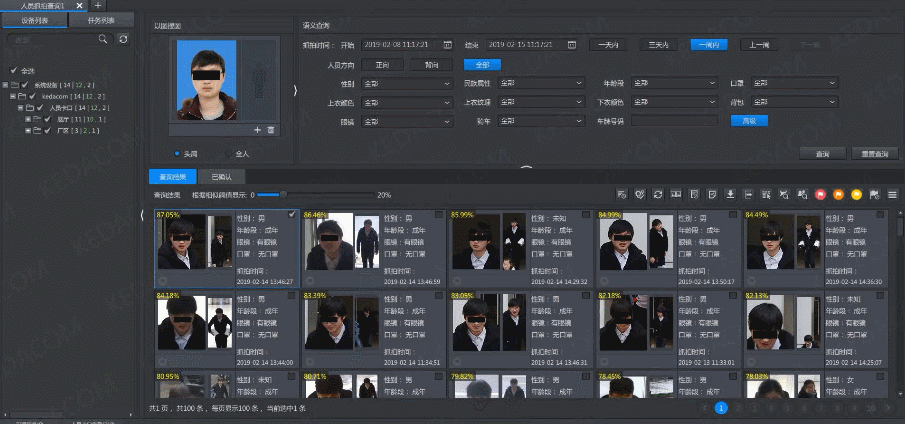
Task: Open the hamburger list menu icon
Action: pos(892,195)
